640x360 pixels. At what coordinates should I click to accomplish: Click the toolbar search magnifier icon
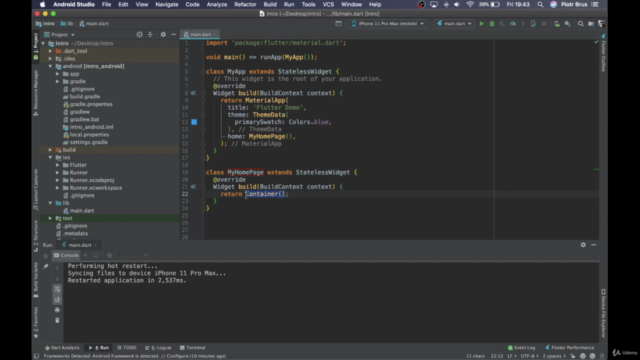coord(580,24)
